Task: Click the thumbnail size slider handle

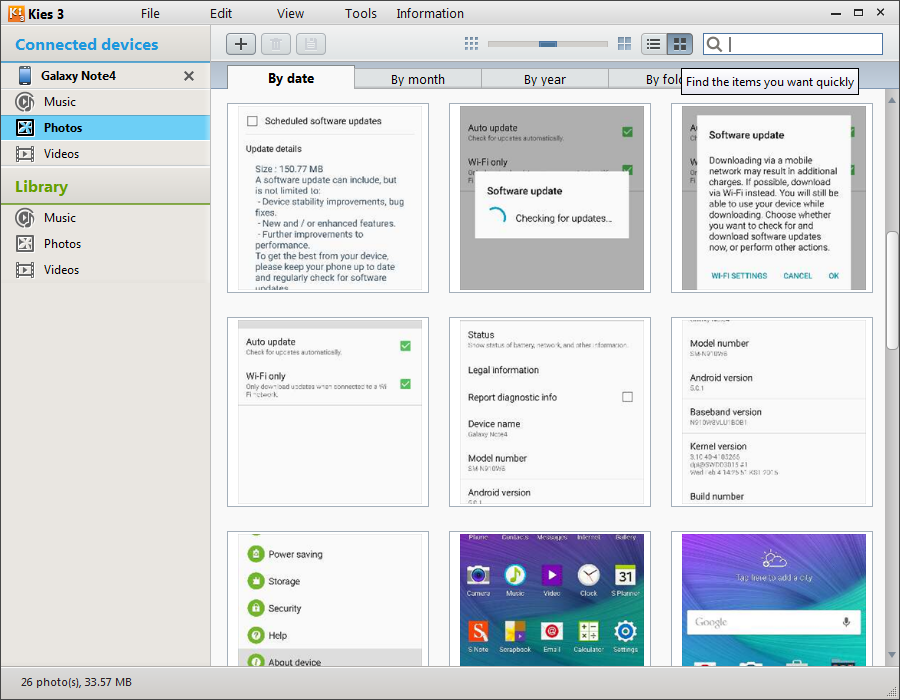Action: pos(548,44)
